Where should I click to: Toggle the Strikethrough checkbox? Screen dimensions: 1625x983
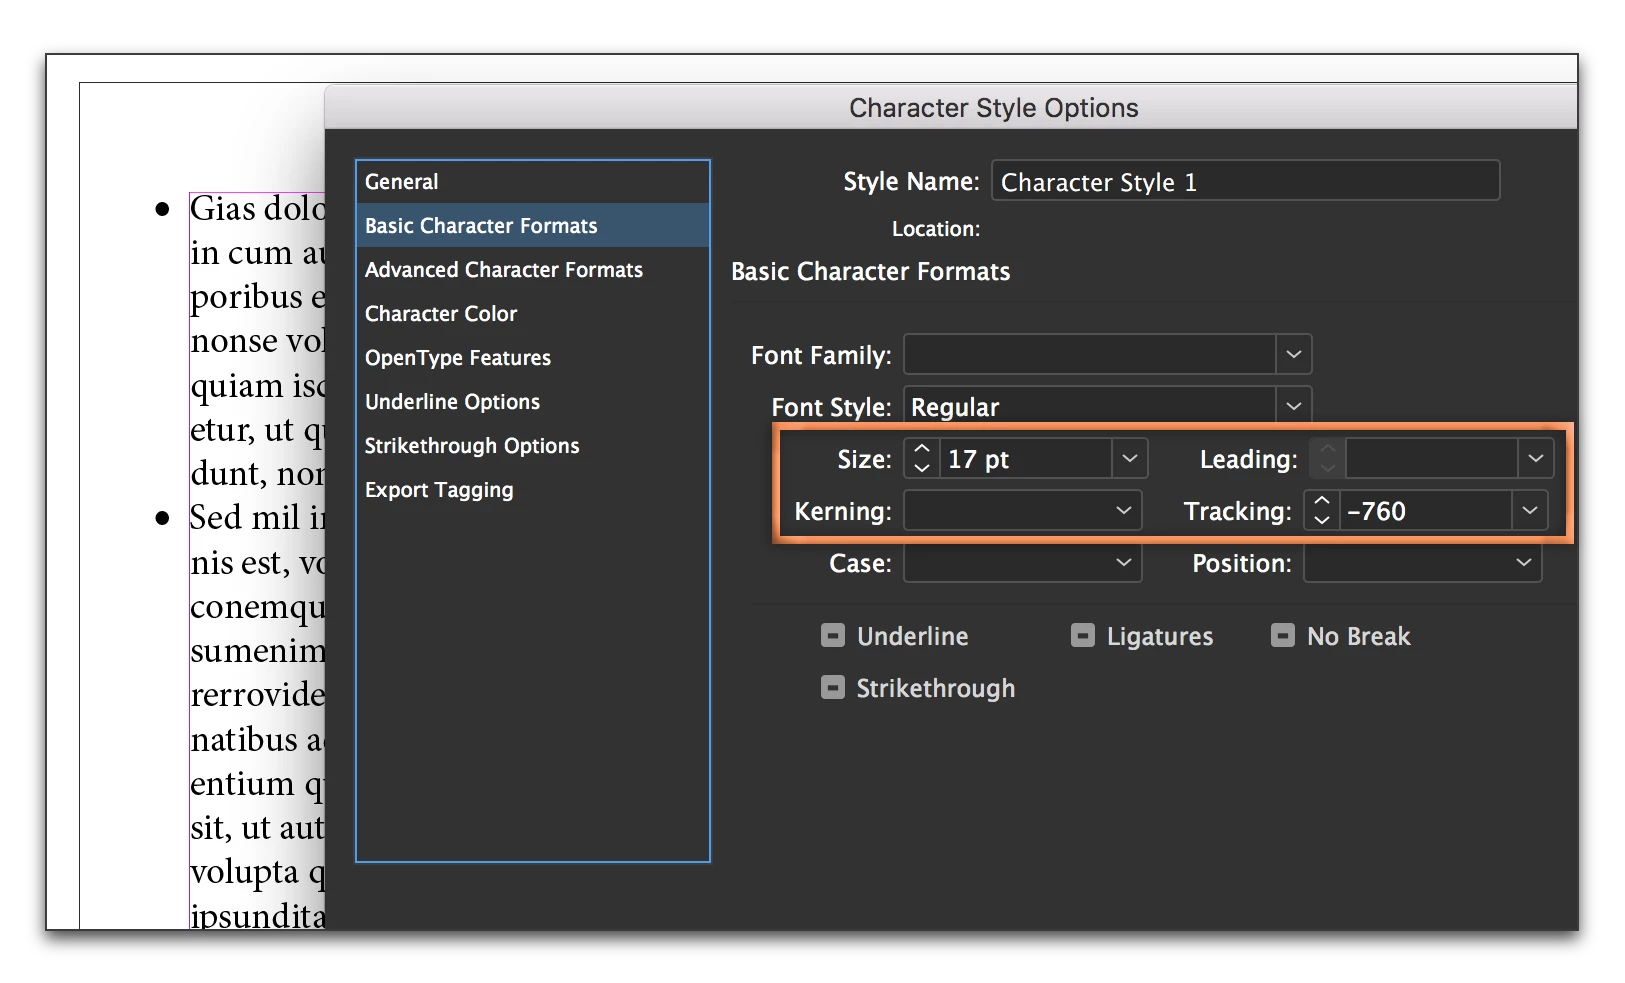click(x=833, y=688)
